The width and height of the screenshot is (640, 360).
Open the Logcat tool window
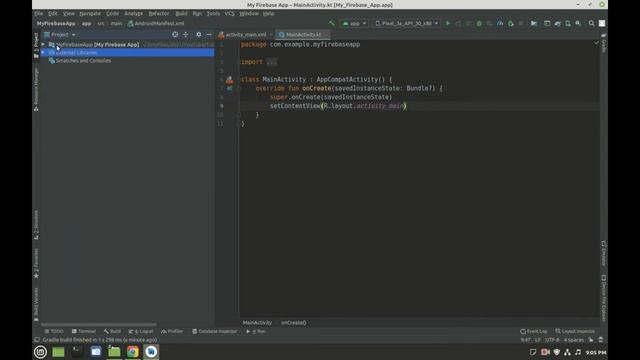[x=141, y=331]
